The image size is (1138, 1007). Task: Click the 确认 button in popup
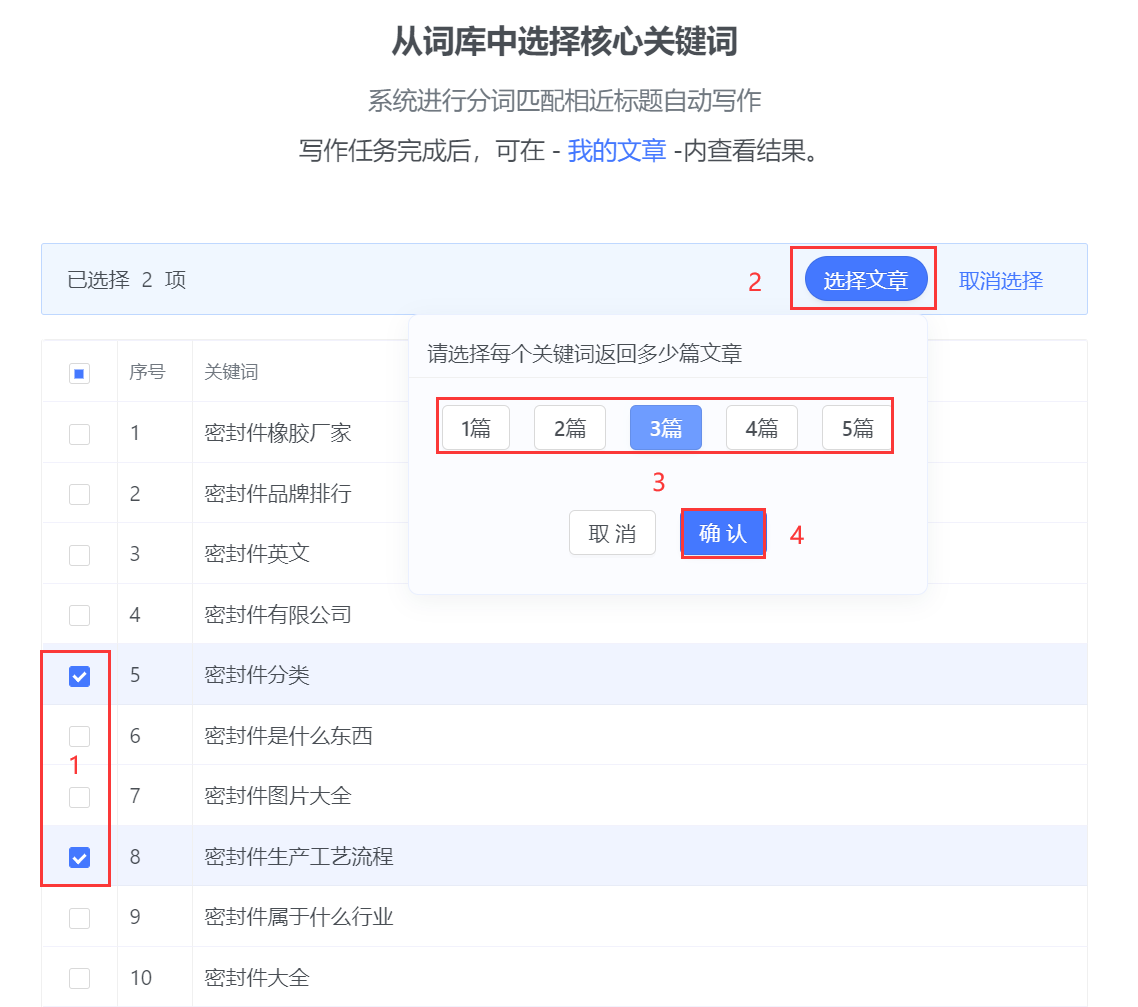[x=723, y=533]
